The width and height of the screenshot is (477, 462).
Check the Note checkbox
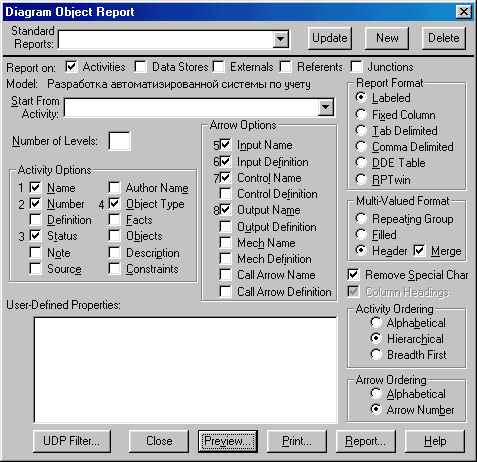(x=35, y=252)
